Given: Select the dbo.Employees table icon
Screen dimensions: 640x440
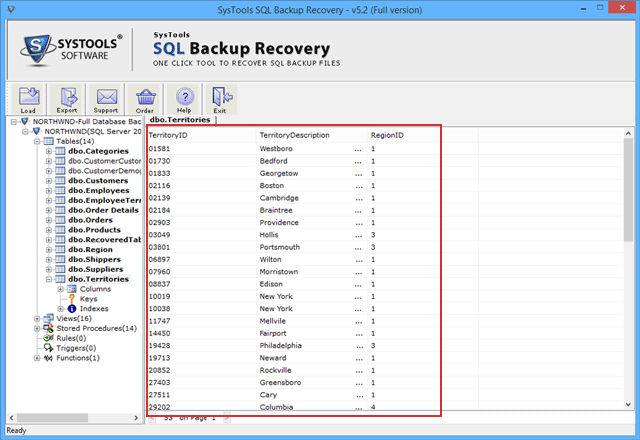Looking at the screenshot, I should pos(60,190).
